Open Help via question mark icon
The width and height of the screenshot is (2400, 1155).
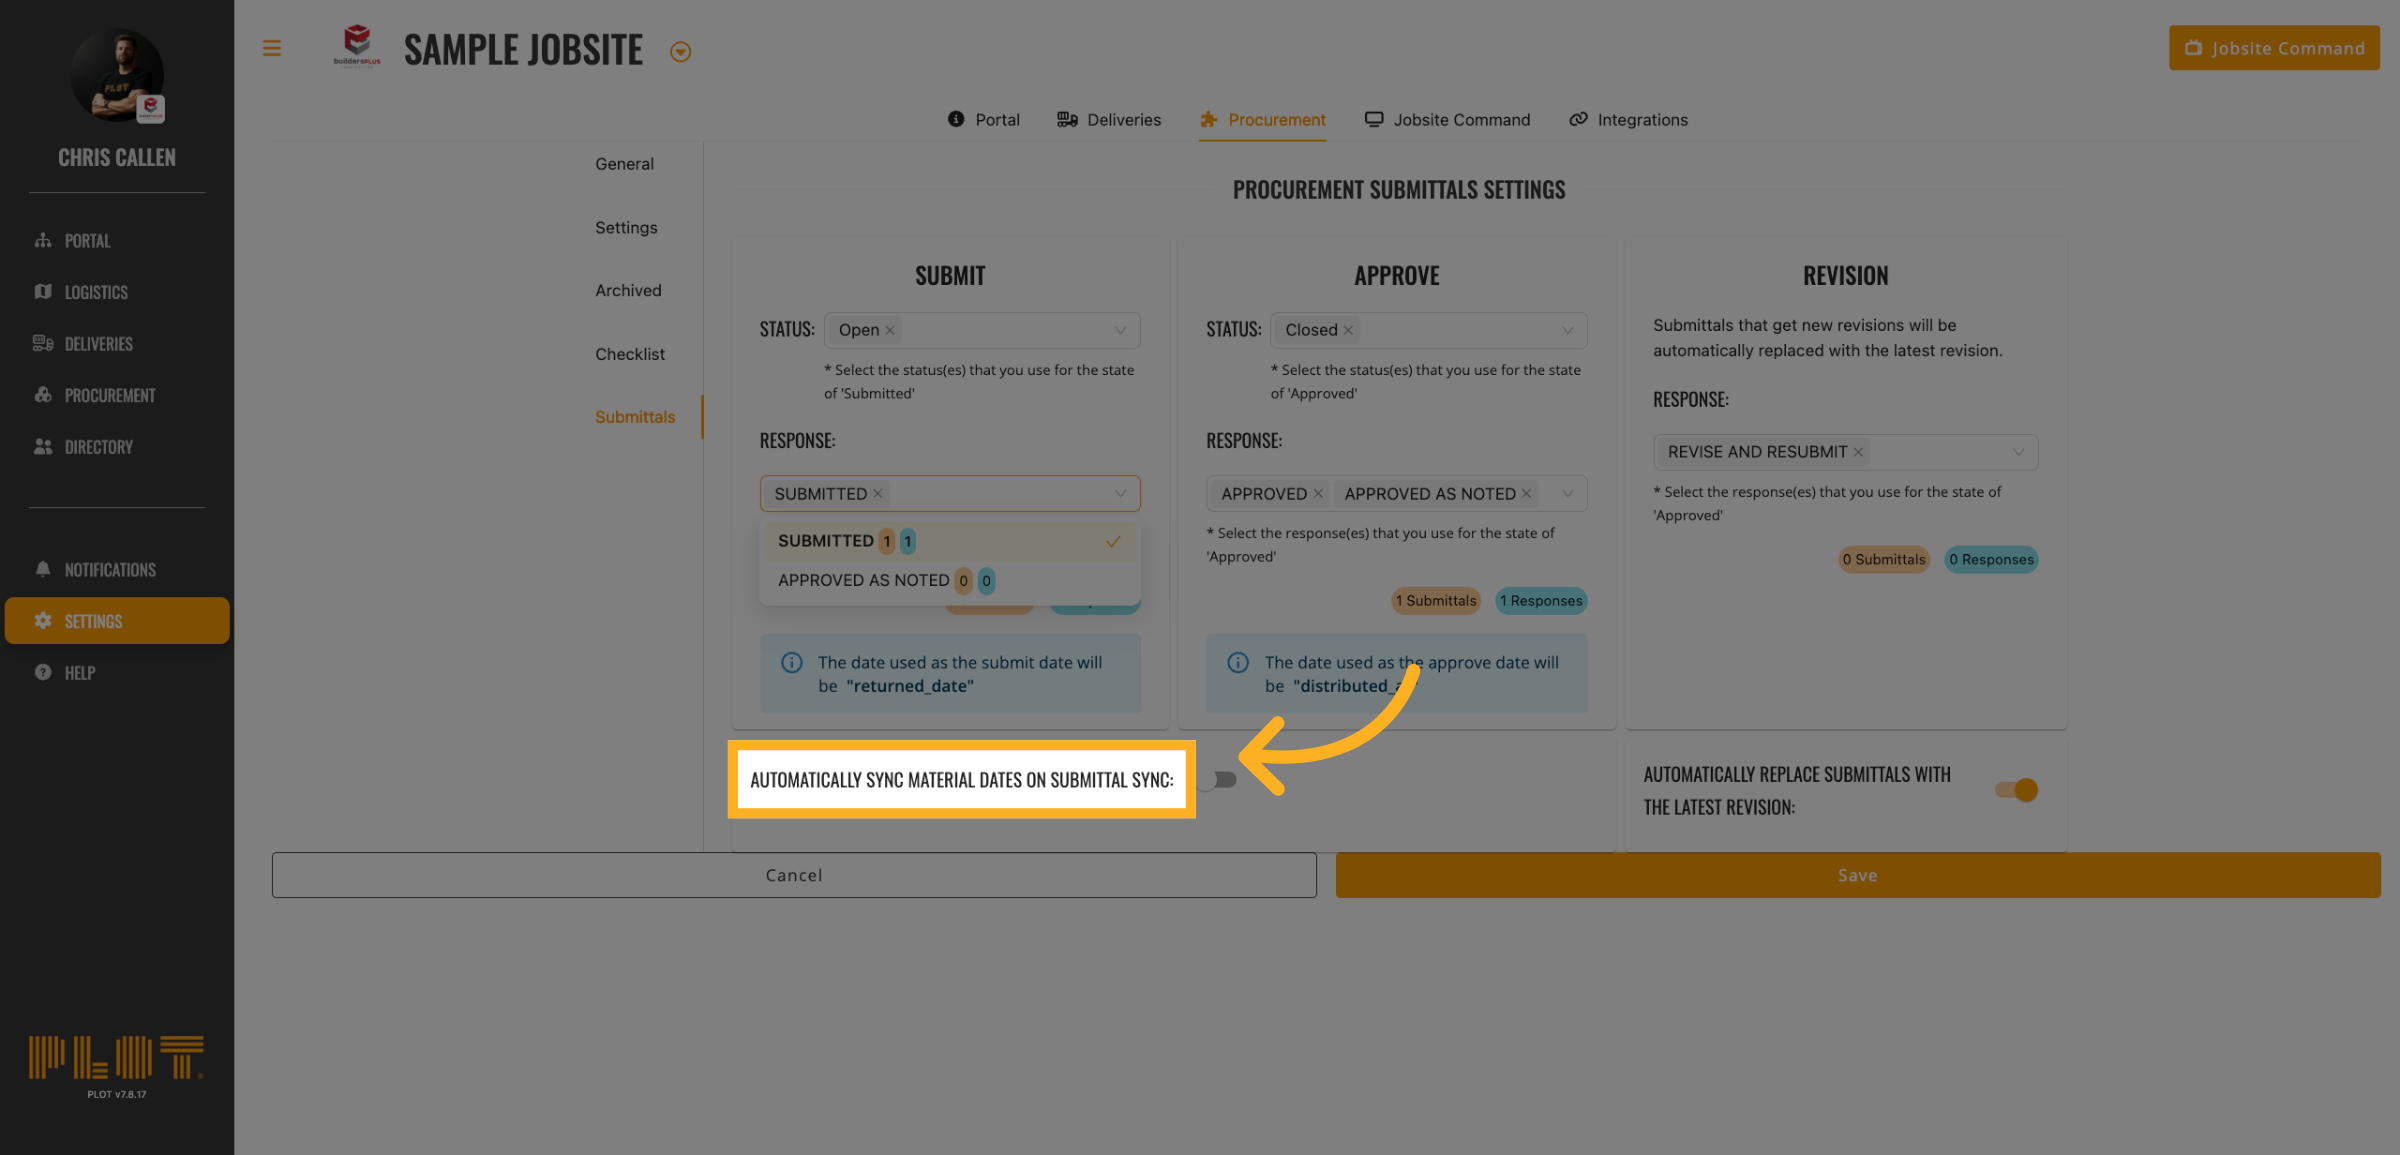pos(43,673)
